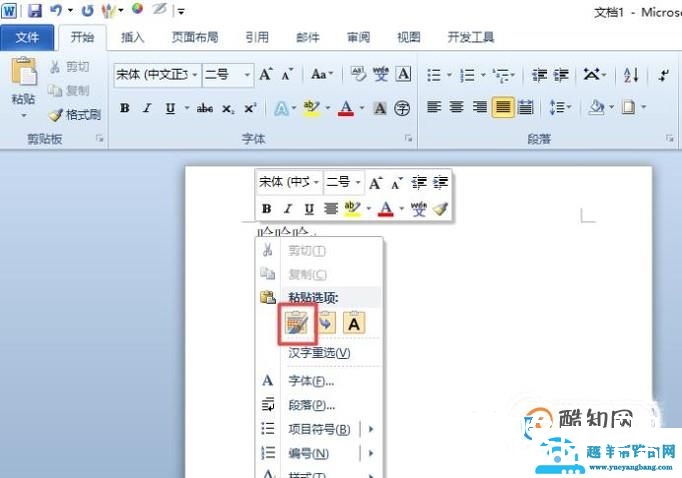Click the Sort A-Z icon
The height and width of the screenshot is (478, 682).
631,75
